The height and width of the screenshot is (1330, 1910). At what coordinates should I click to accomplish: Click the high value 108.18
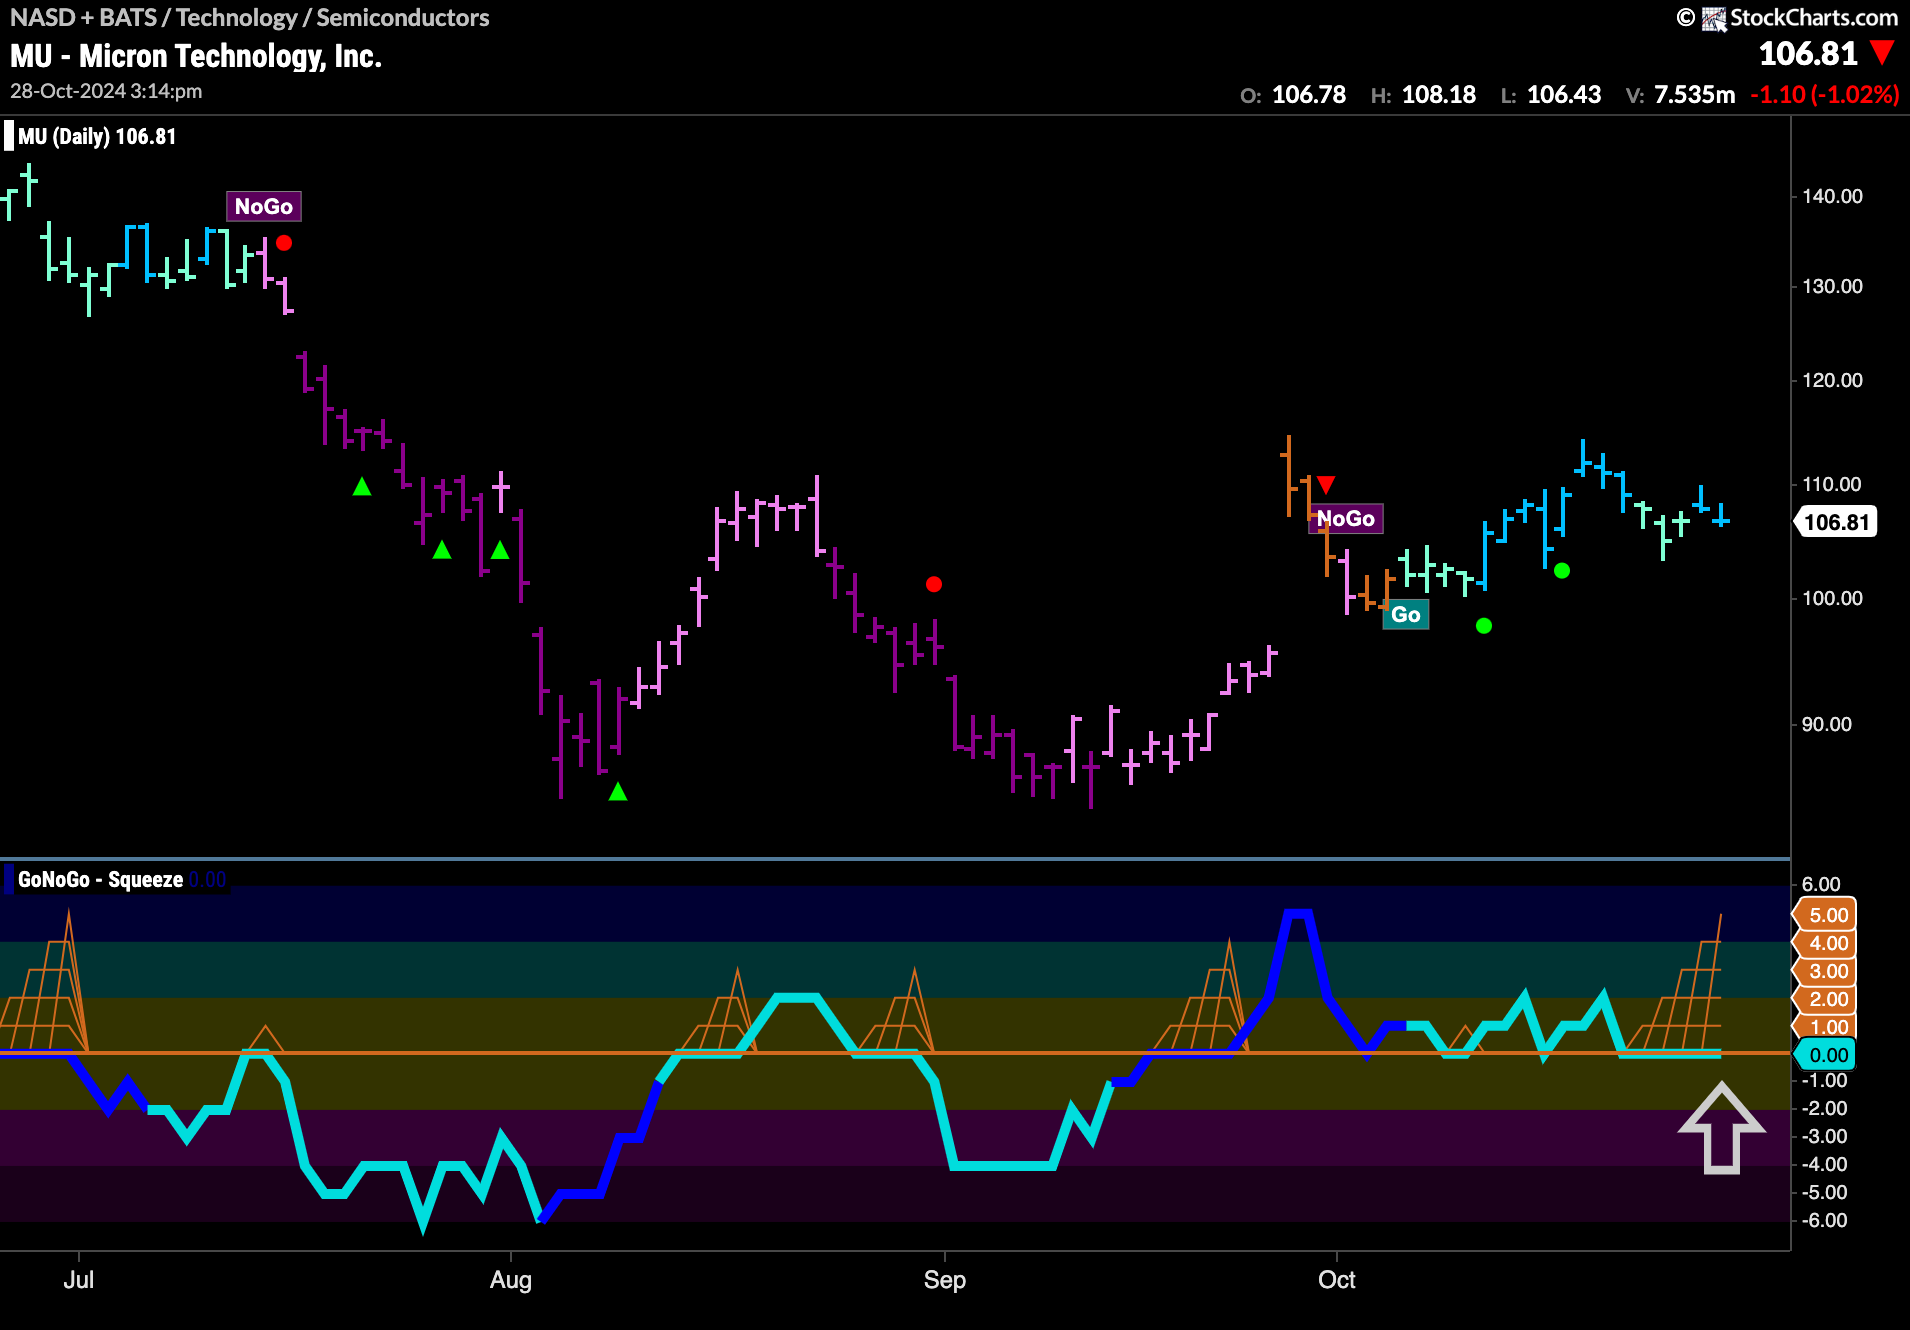coord(1438,95)
